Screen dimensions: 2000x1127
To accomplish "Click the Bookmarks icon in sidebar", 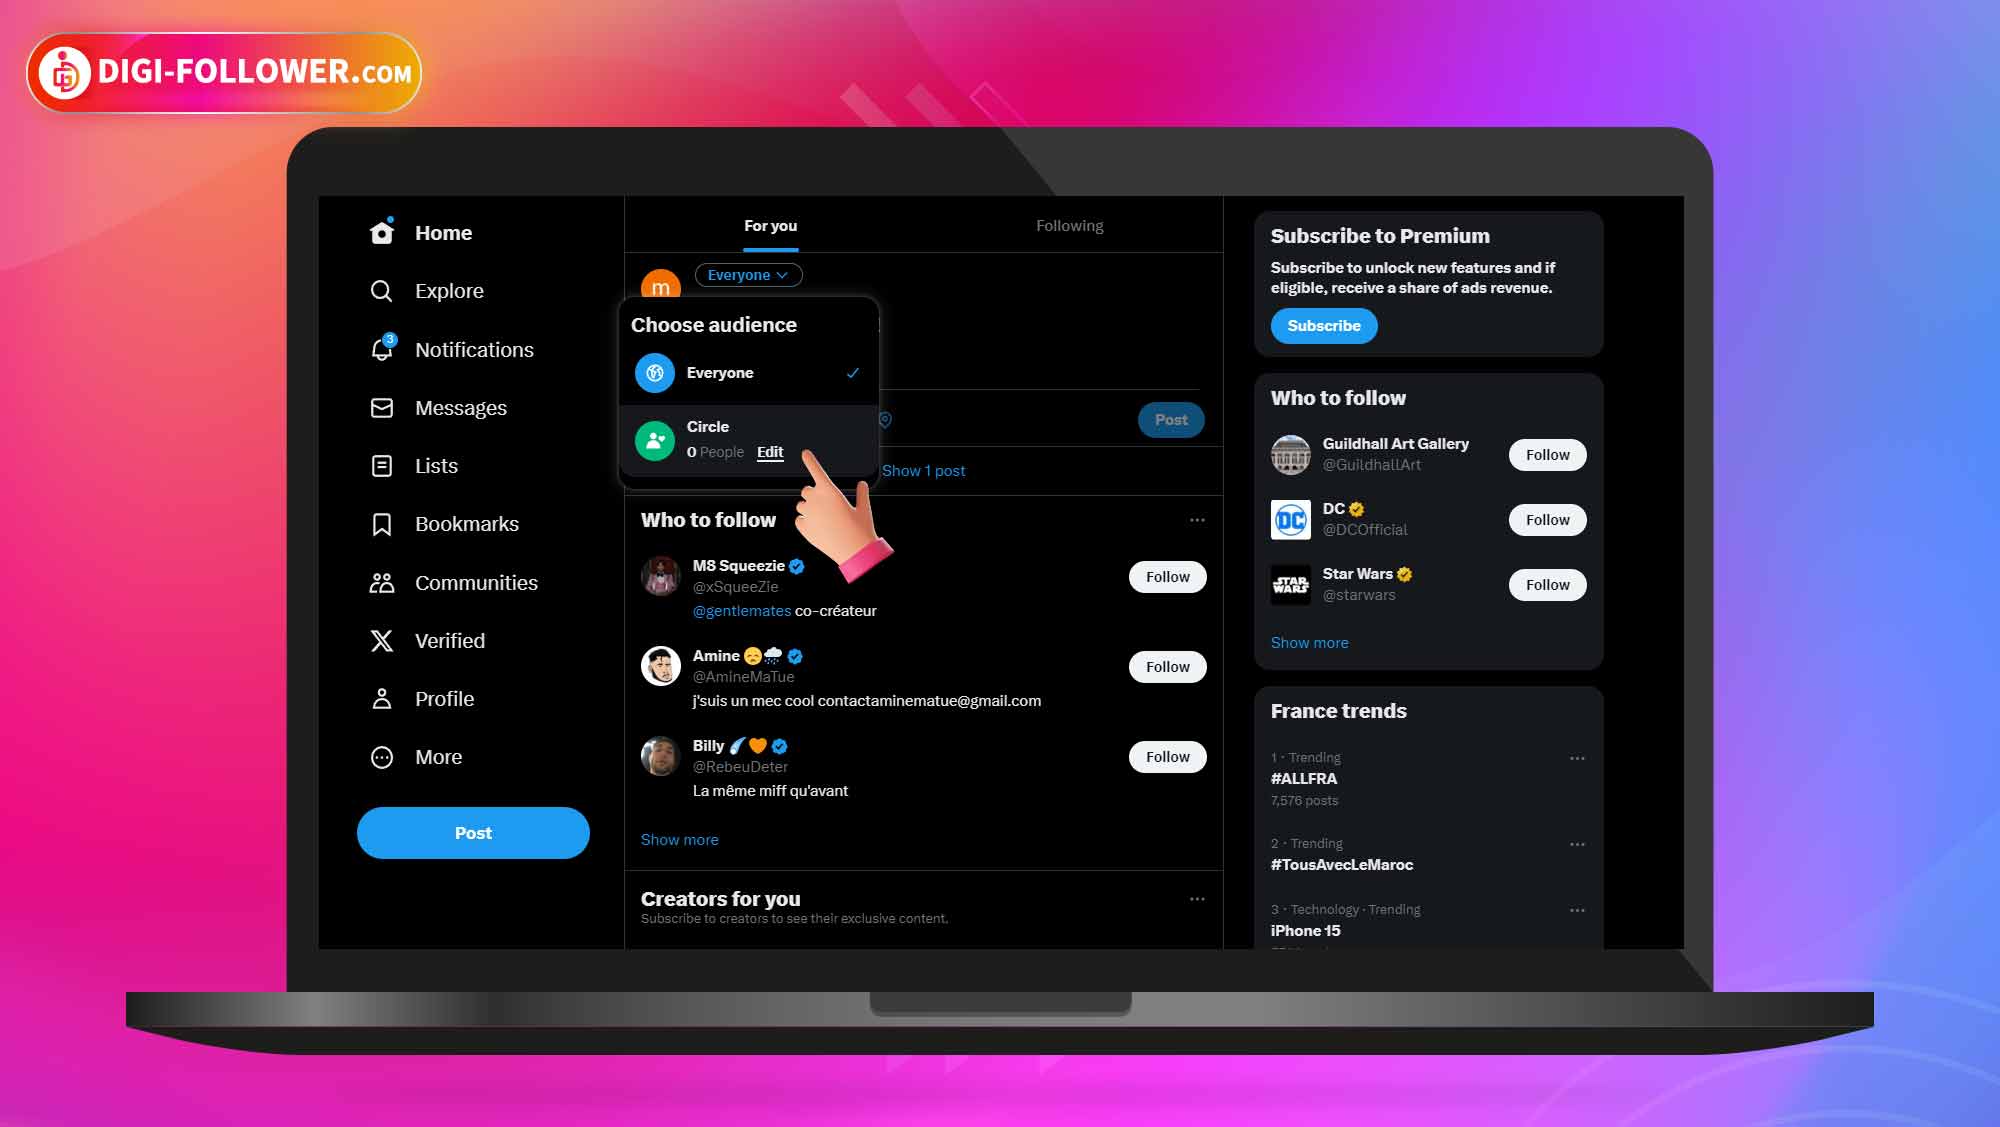I will (x=383, y=524).
